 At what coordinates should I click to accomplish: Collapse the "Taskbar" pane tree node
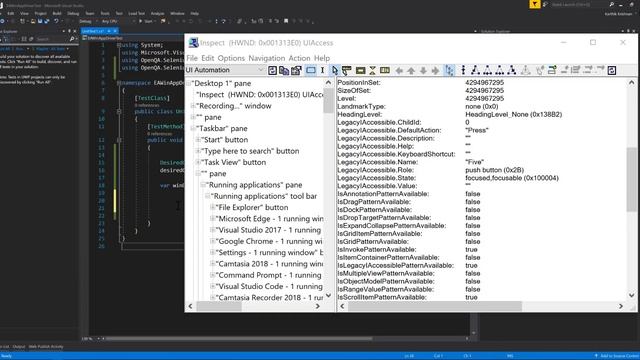[x=193, y=128]
